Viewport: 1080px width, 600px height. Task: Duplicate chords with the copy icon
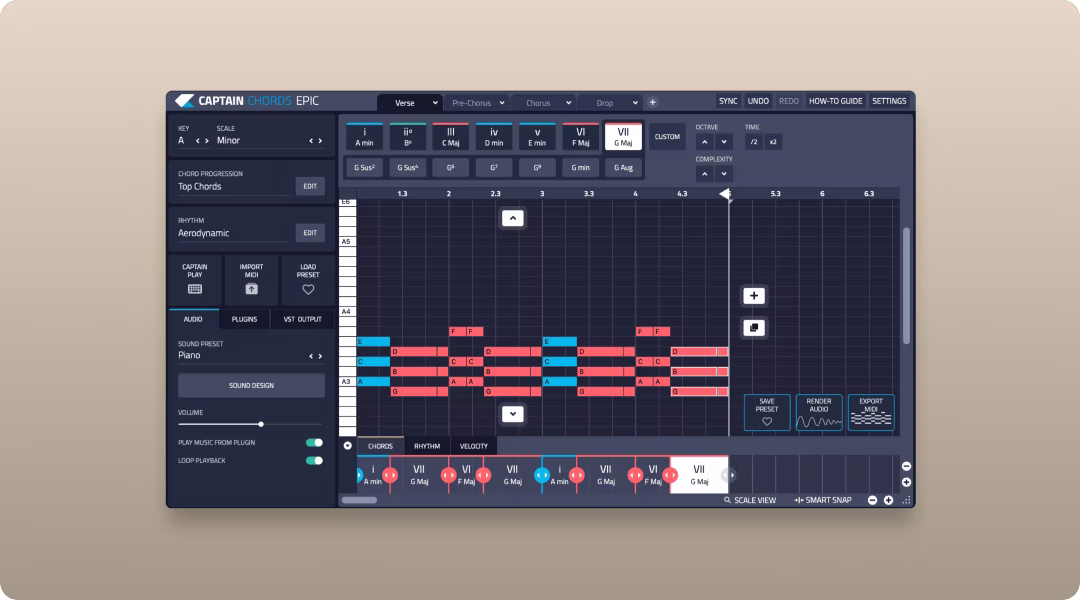tap(754, 328)
